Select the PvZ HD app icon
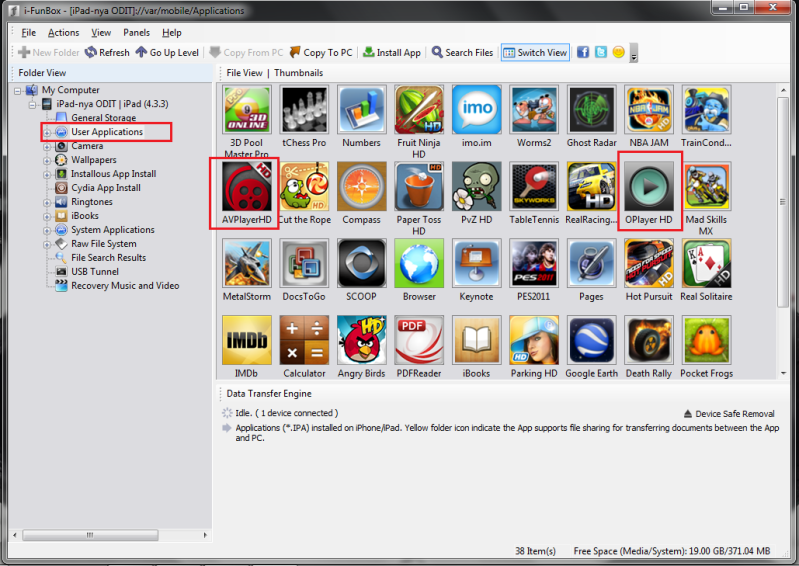This screenshot has width=799, height=566. click(x=476, y=186)
